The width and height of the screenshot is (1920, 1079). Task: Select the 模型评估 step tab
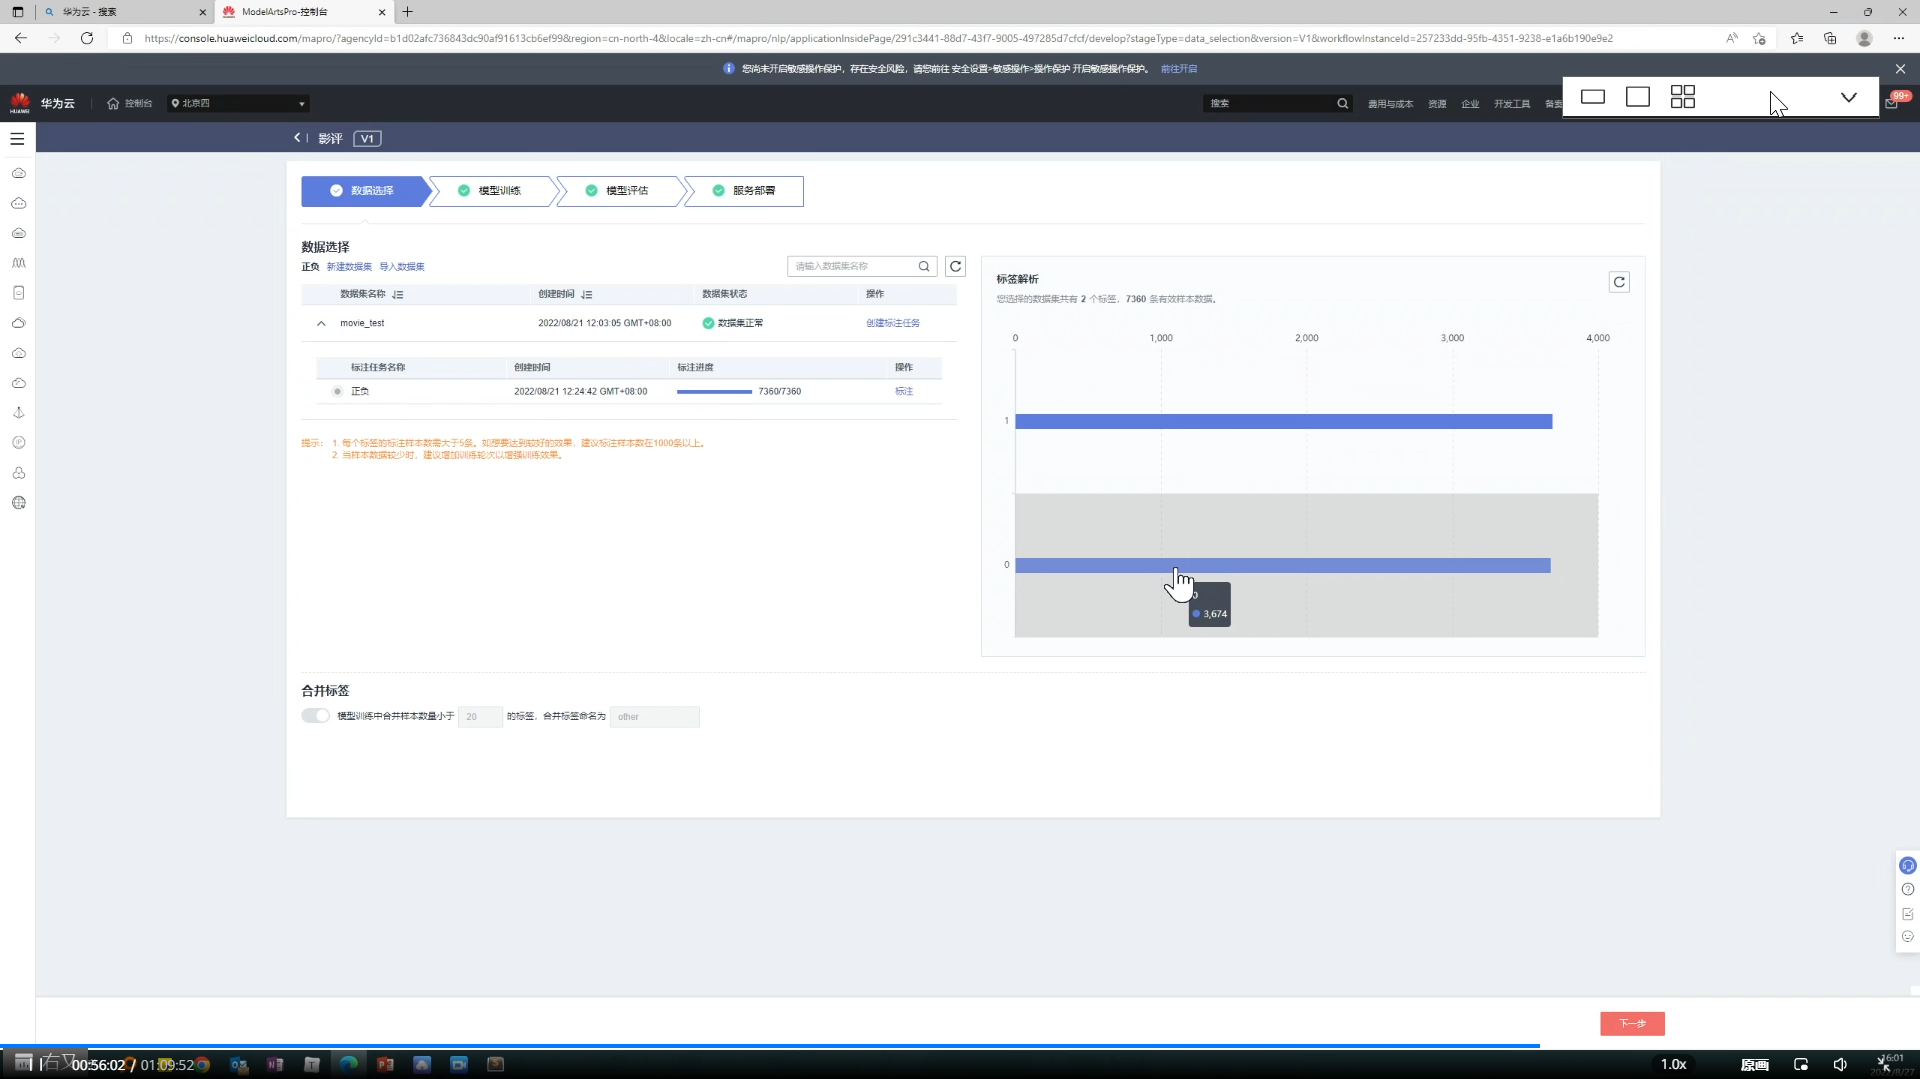(618, 191)
